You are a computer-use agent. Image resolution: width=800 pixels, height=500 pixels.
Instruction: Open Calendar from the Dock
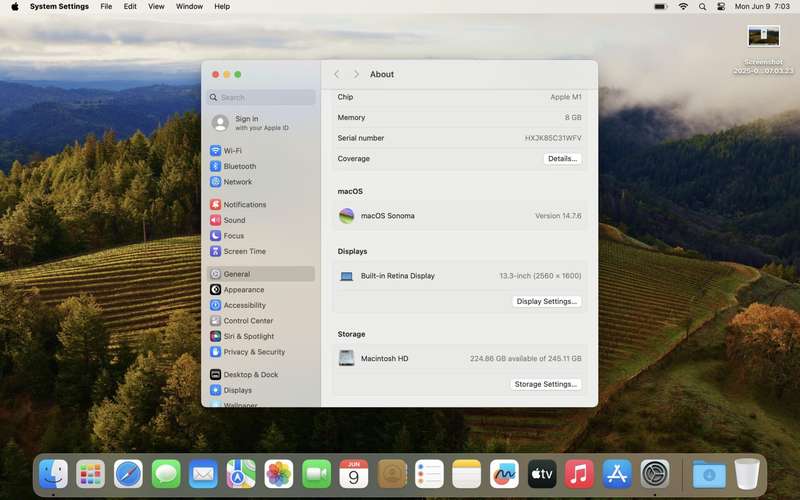(354, 474)
